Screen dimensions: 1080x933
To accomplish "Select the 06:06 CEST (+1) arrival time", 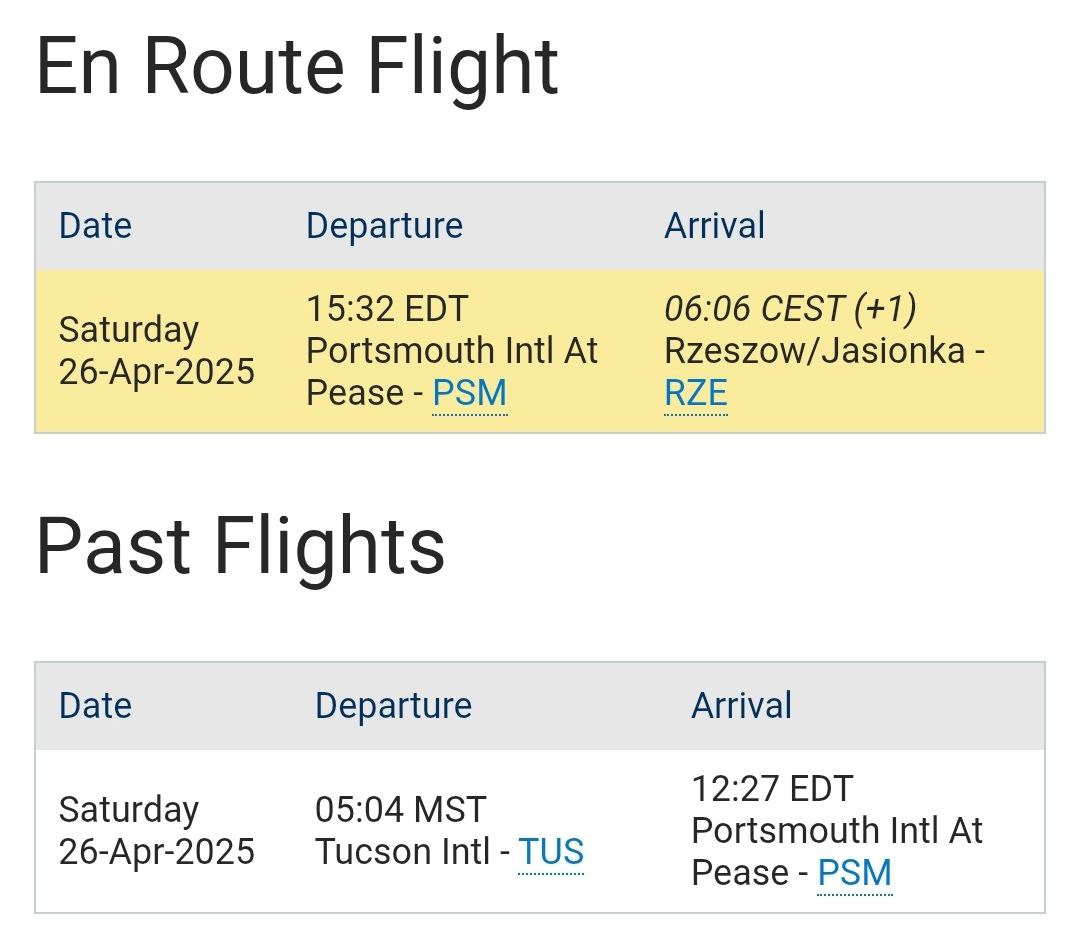I will 790,309.
